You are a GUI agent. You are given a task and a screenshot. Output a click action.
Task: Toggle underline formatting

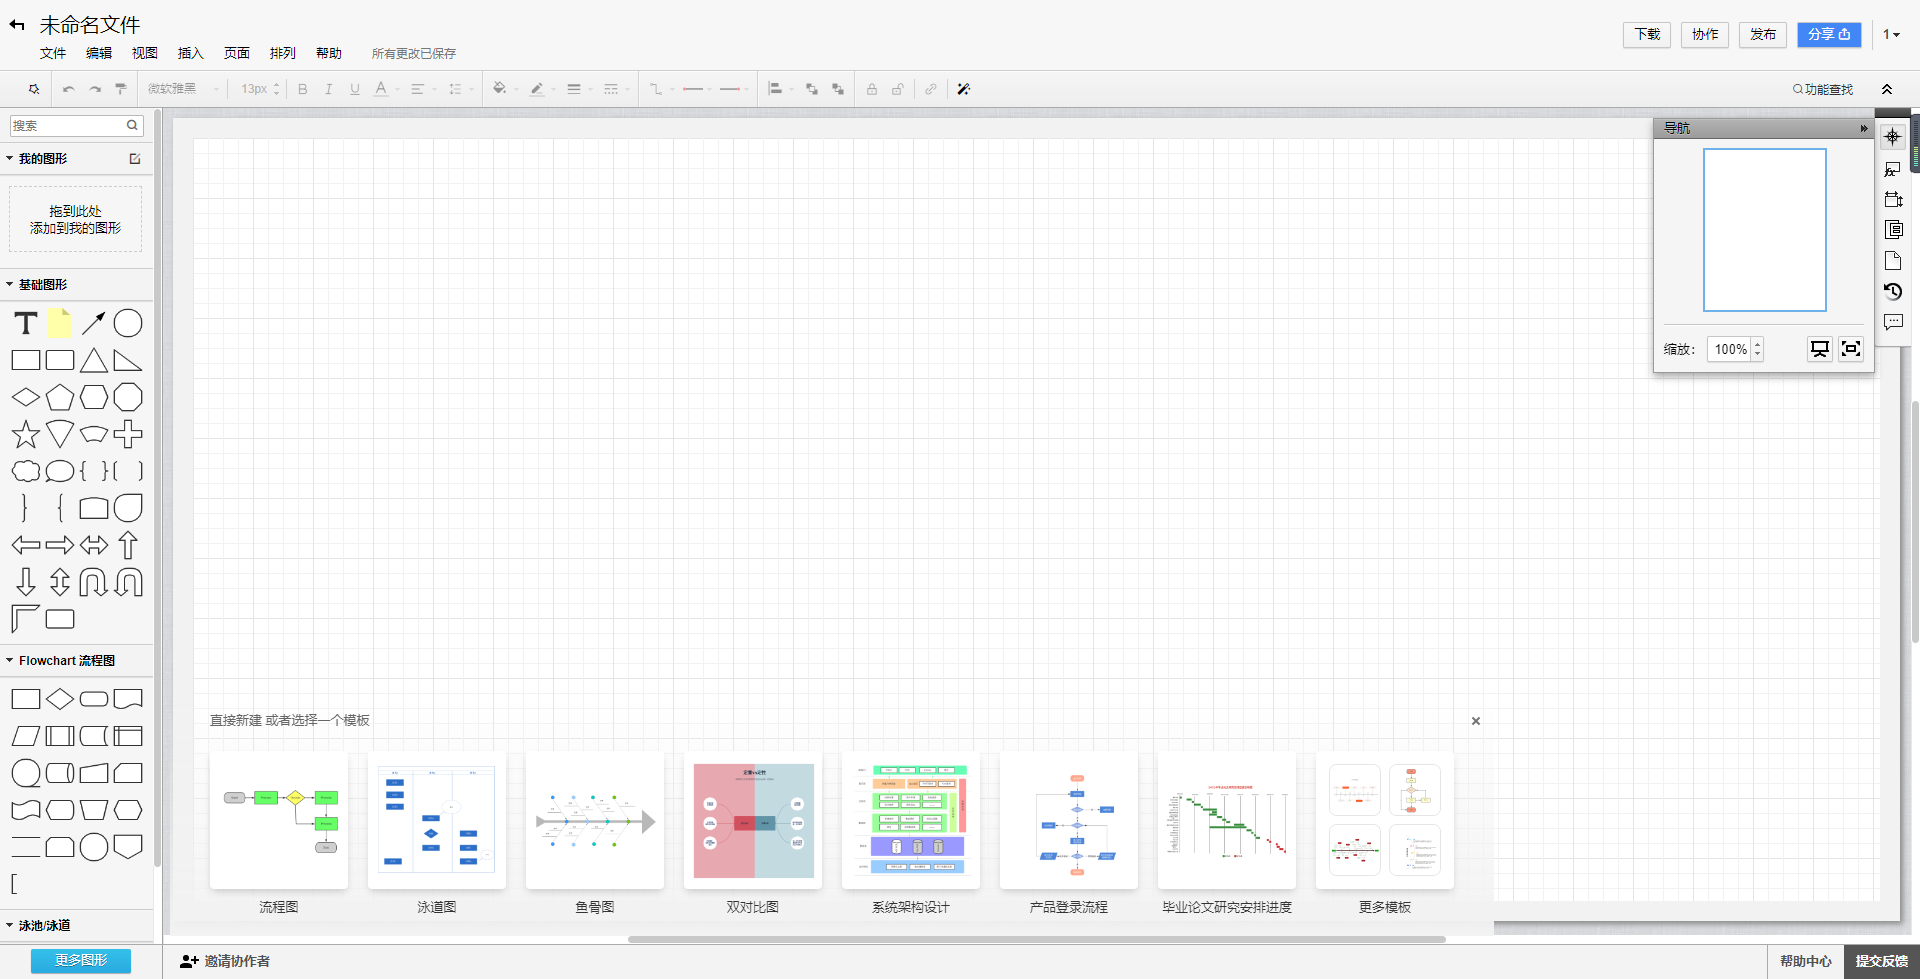[x=354, y=89]
